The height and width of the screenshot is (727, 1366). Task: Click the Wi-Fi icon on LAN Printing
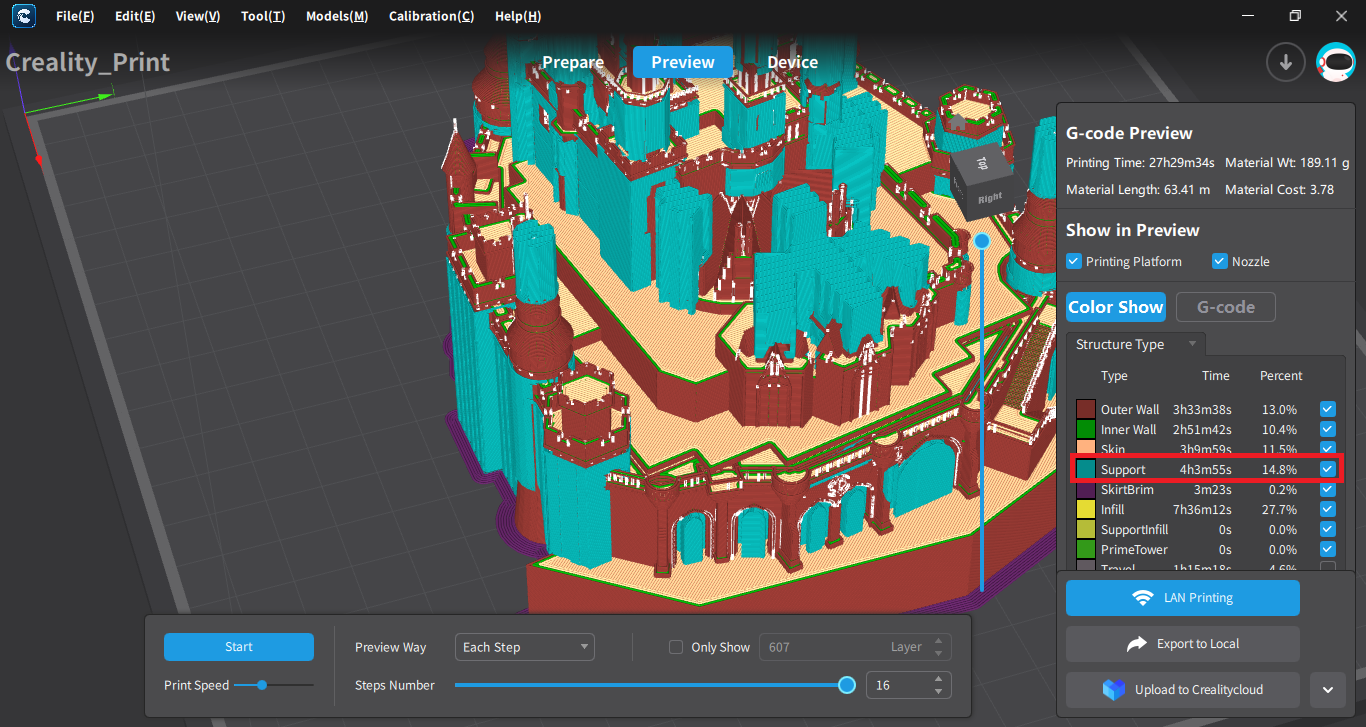point(1142,598)
